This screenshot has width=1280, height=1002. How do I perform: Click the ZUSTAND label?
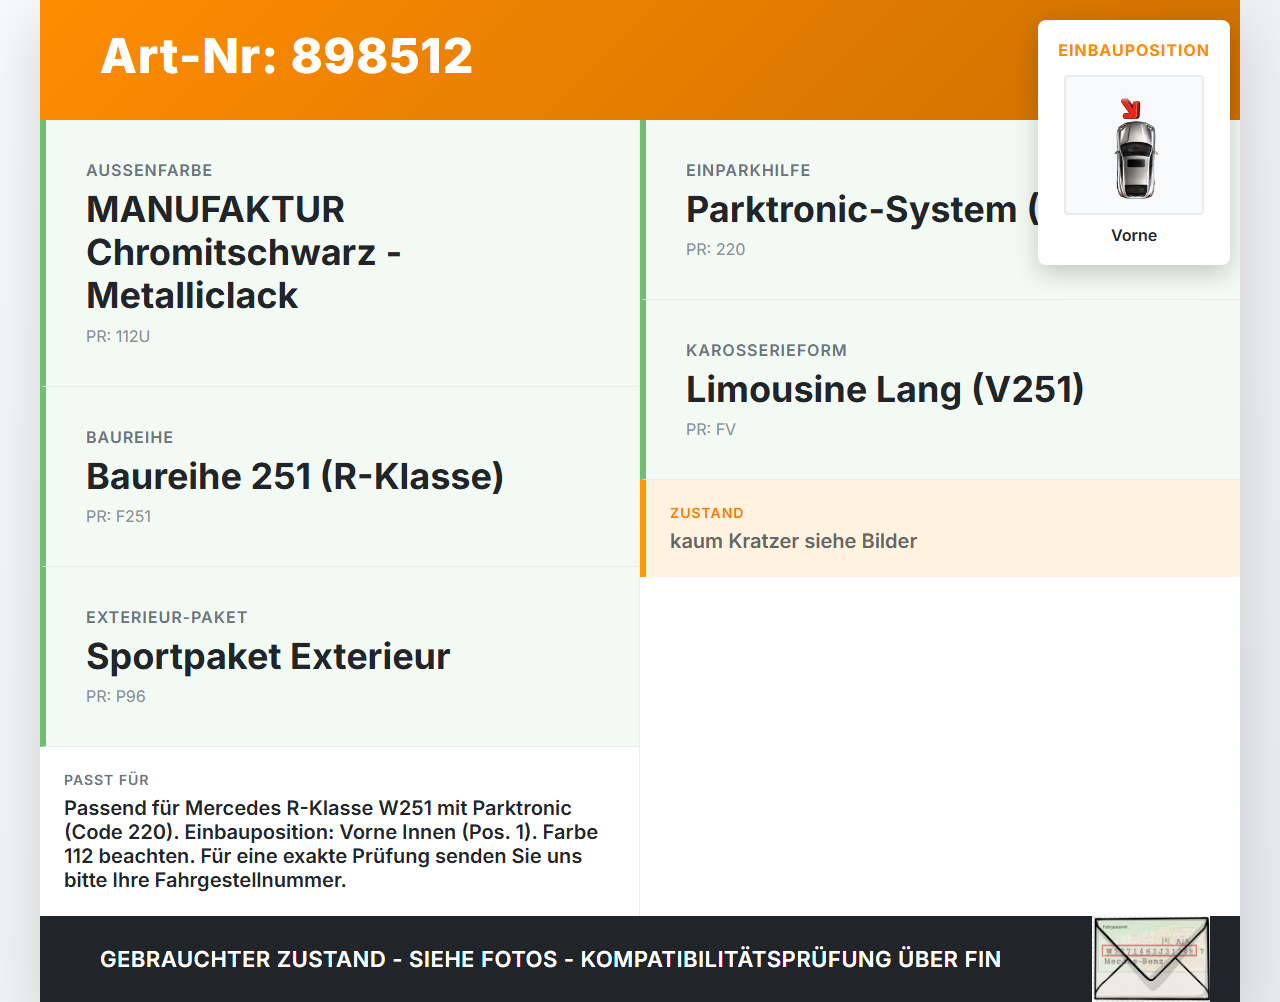coord(707,513)
